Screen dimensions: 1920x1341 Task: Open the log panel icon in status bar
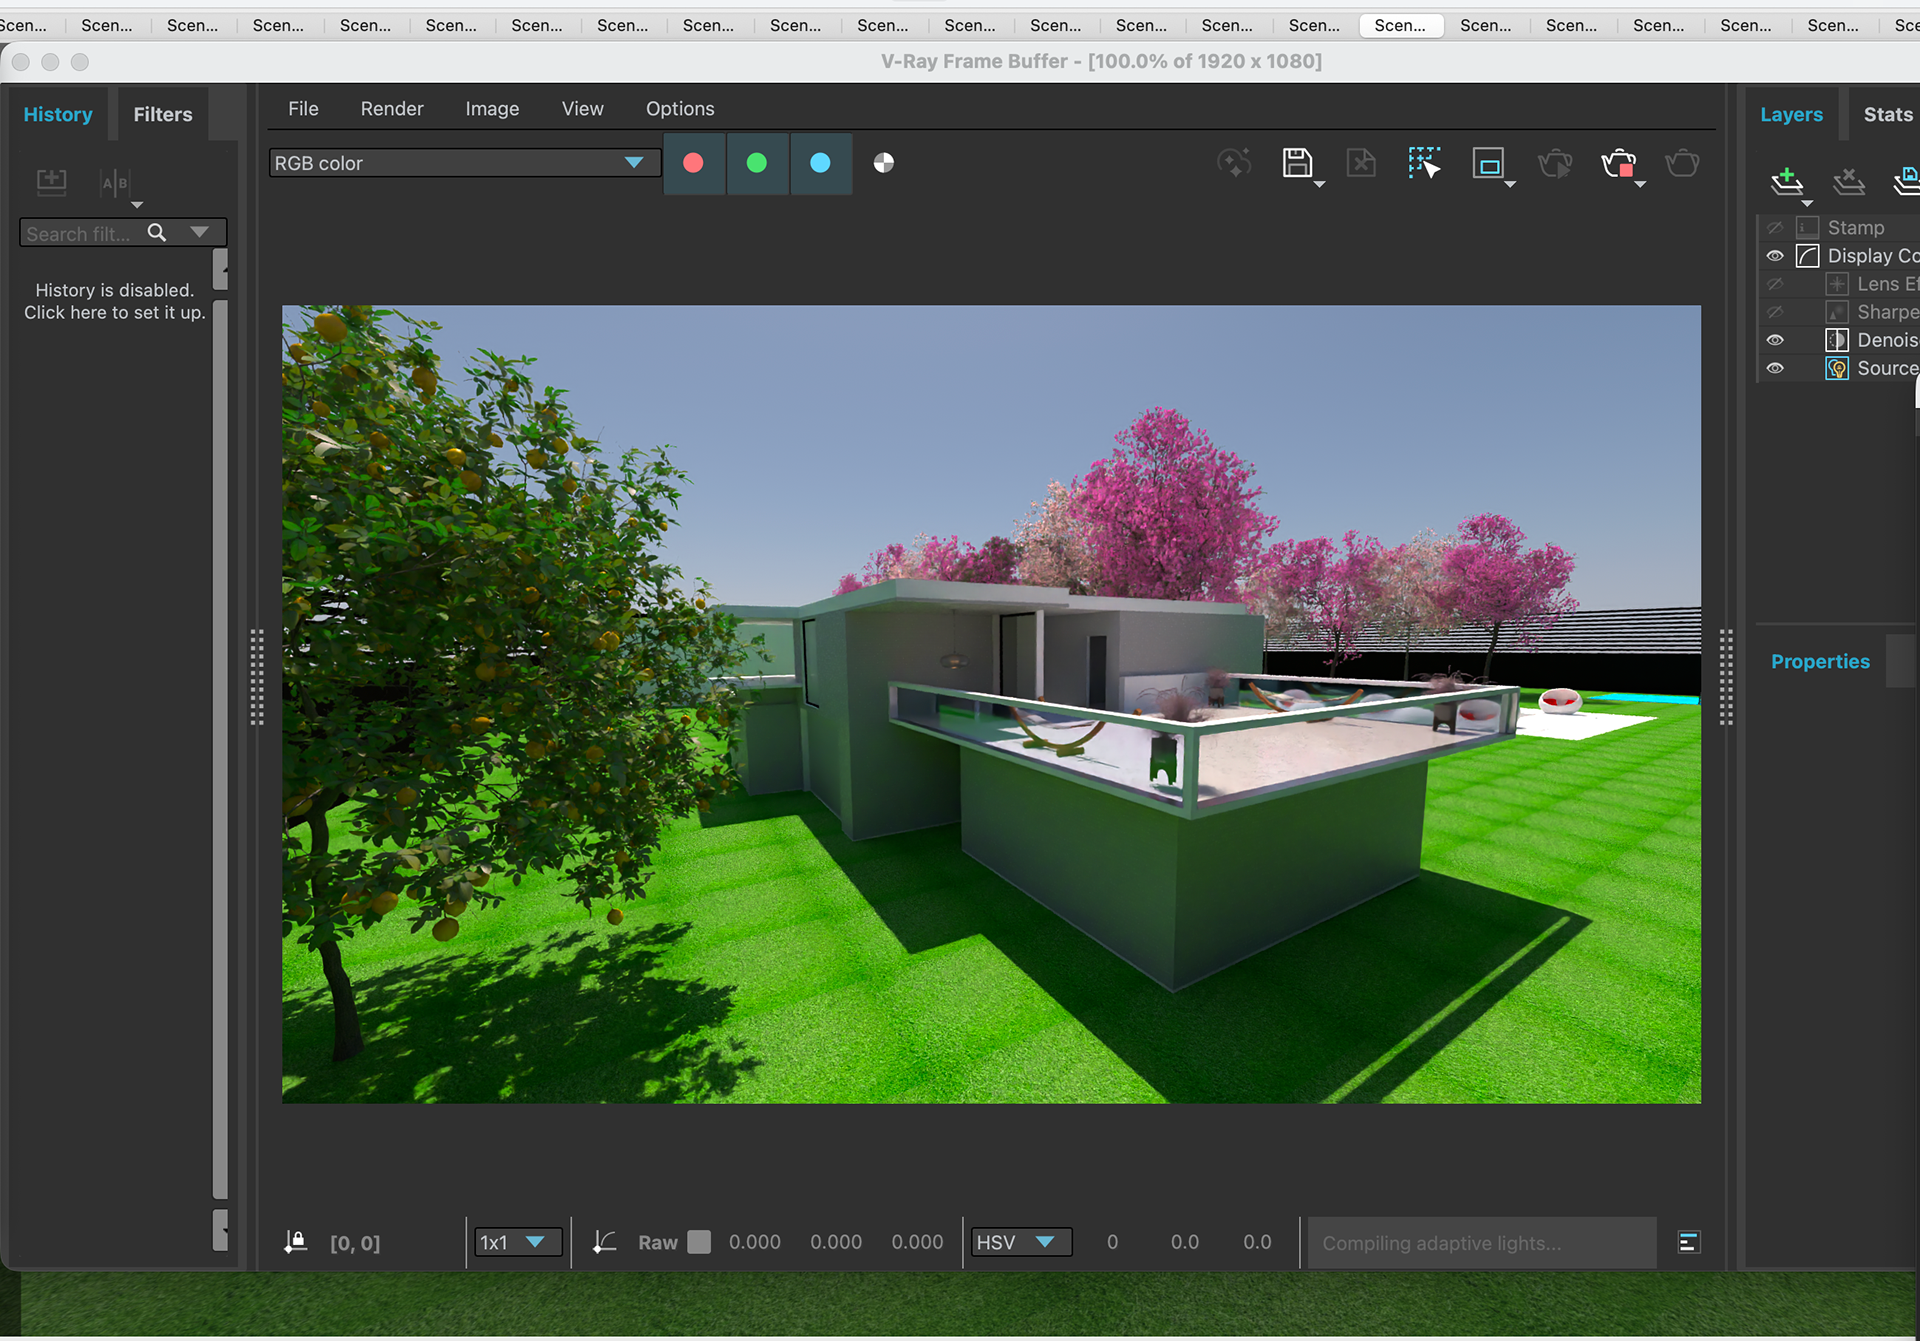pyautogui.click(x=1688, y=1242)
